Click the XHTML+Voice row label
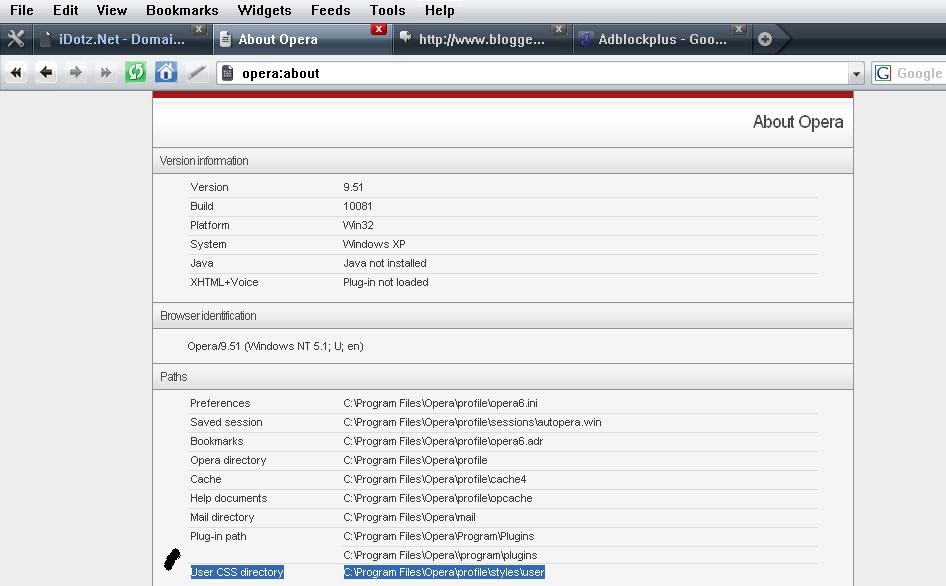Image resolution: width=946 pixels, height=586 pixels. (x=224, y=282)
